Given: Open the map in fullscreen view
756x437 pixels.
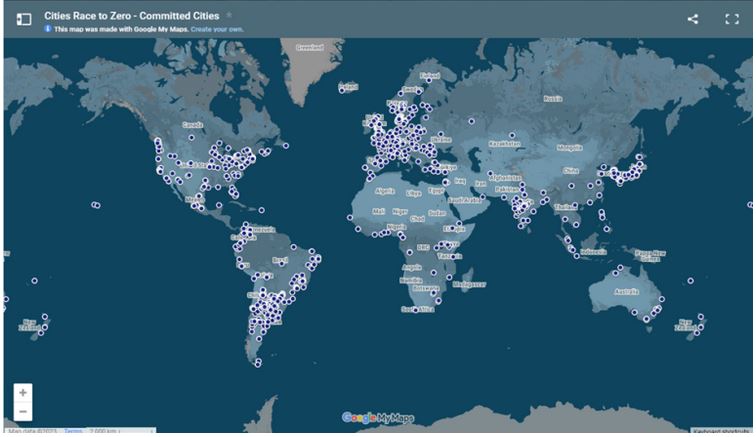Looking at the screenshot, I should pos(732,19).
